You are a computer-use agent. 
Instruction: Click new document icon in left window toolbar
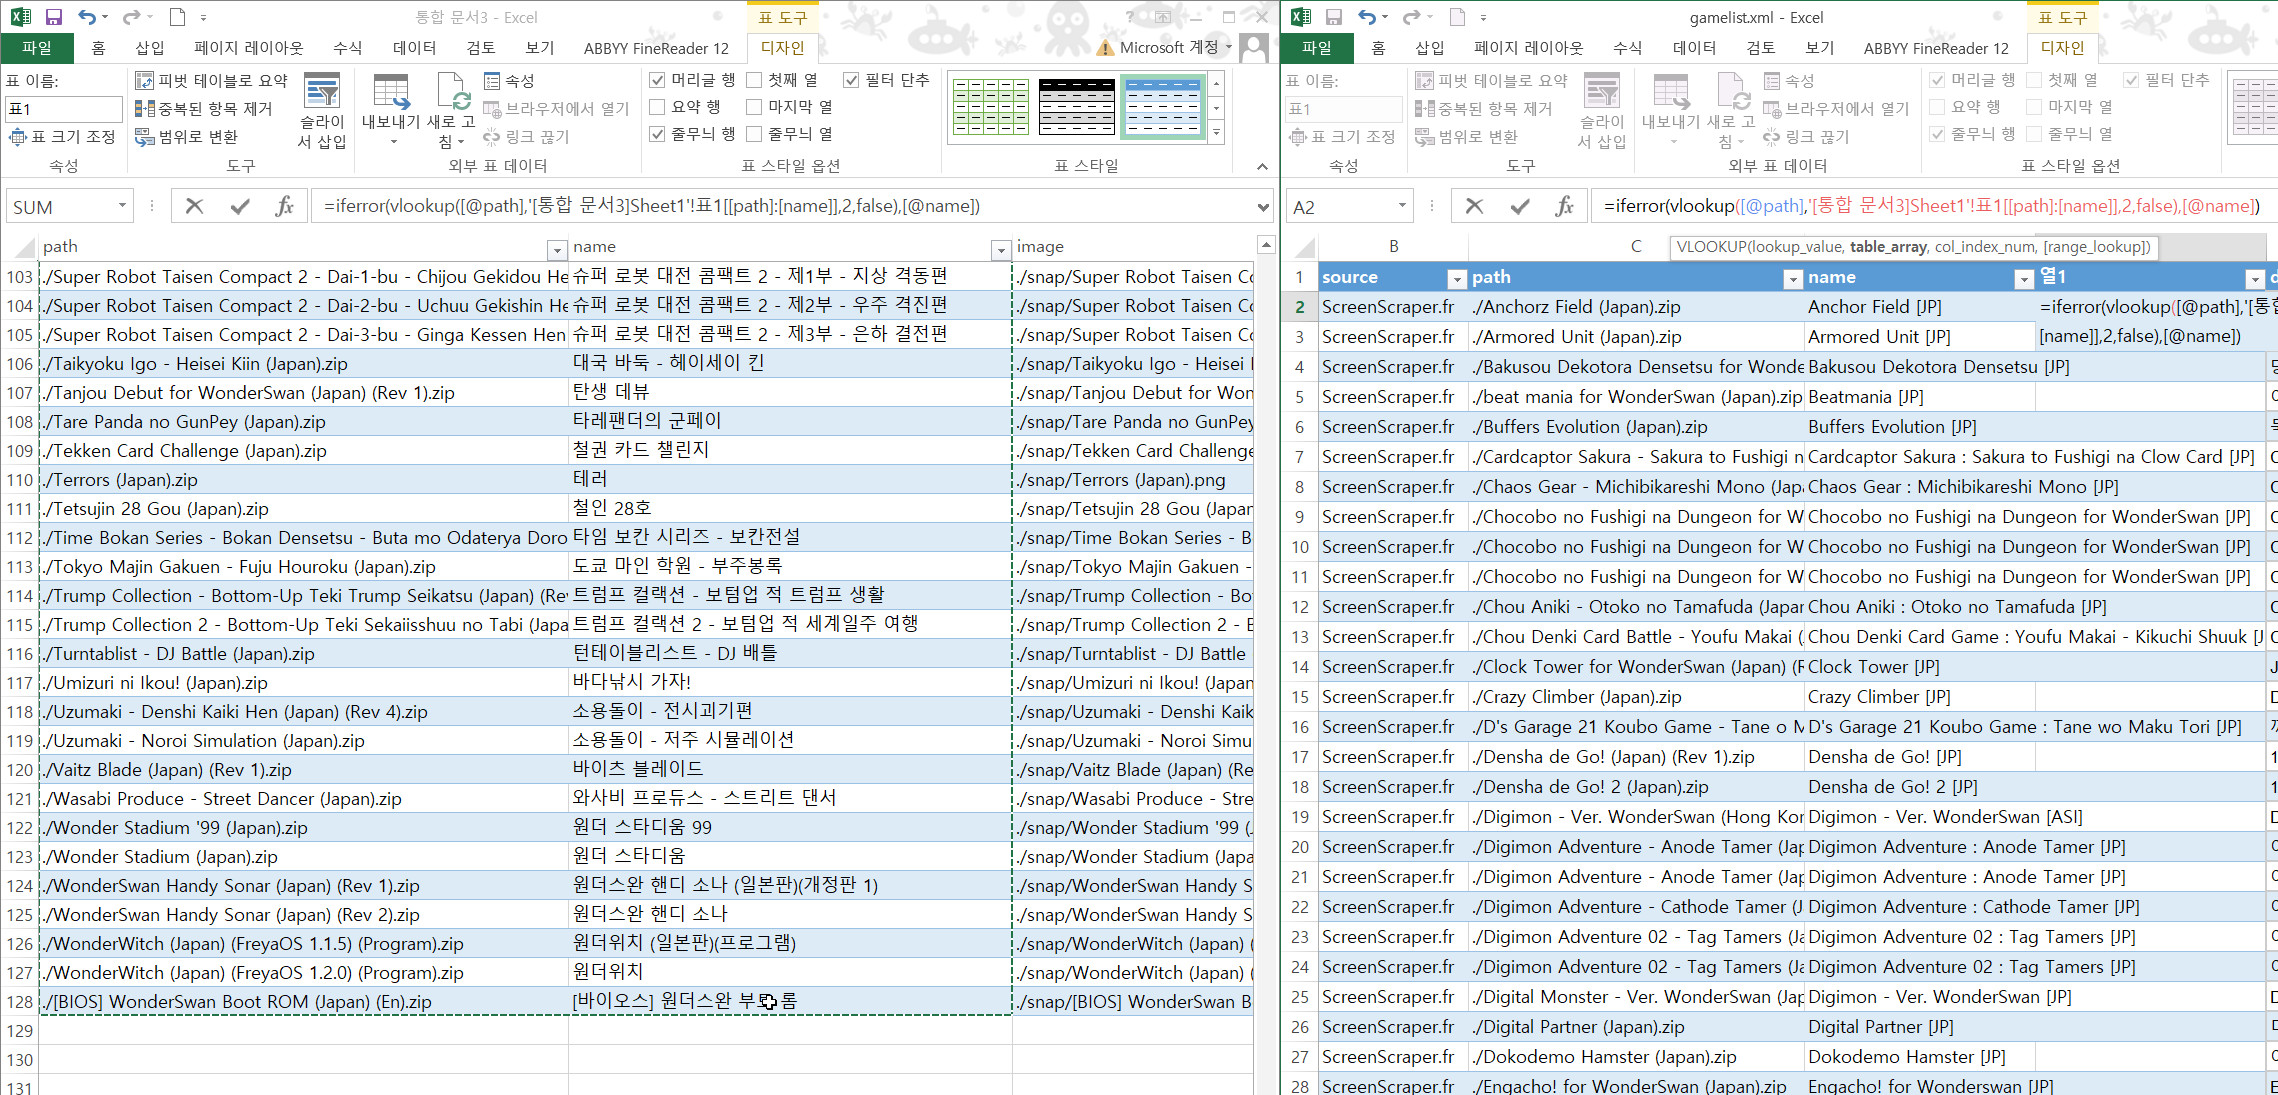click(x=177, y=17)
